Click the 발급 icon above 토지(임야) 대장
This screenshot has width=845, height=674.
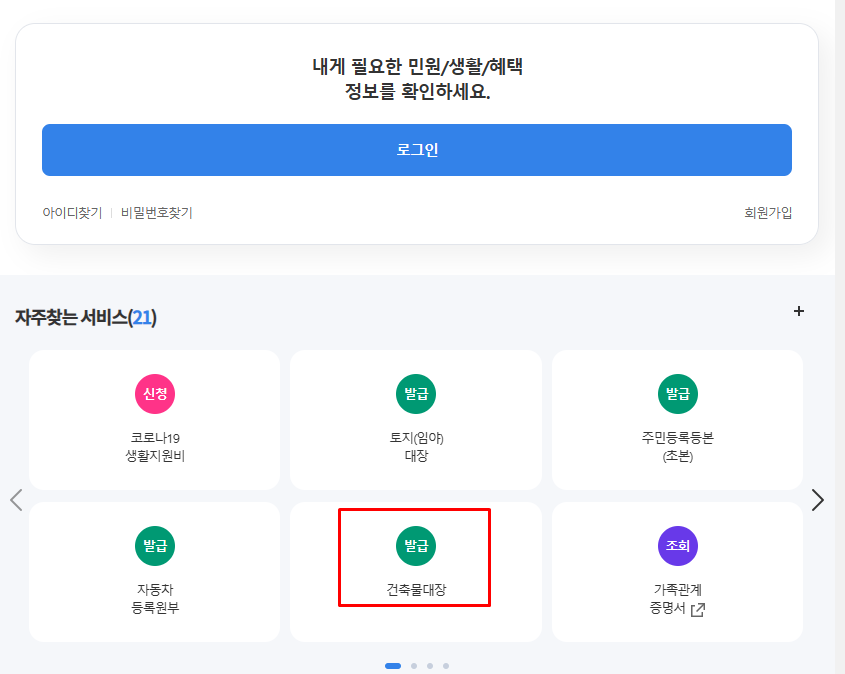pyautogui.click(x=416, y=394)
